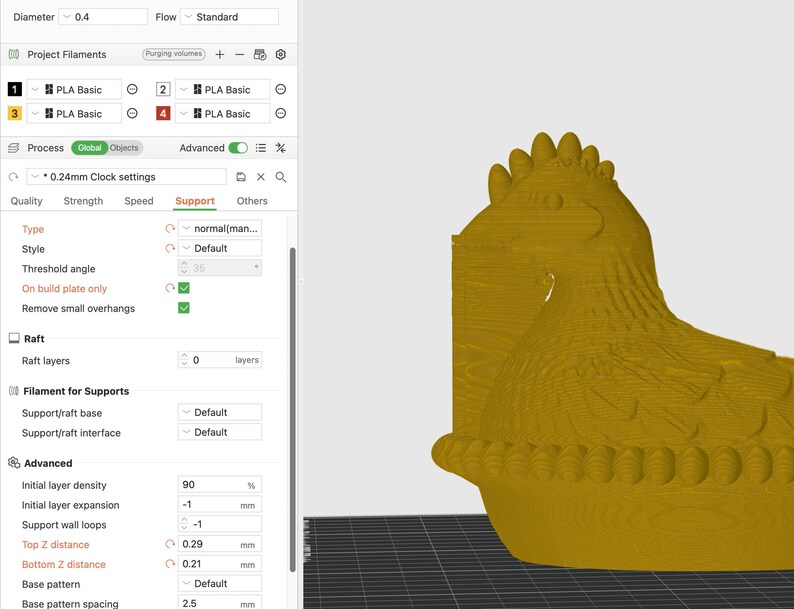Viewport: 794px width, 609px height.
Task: Open filament 3 PLA Basic dropdown
Action: tap(74, 113)
